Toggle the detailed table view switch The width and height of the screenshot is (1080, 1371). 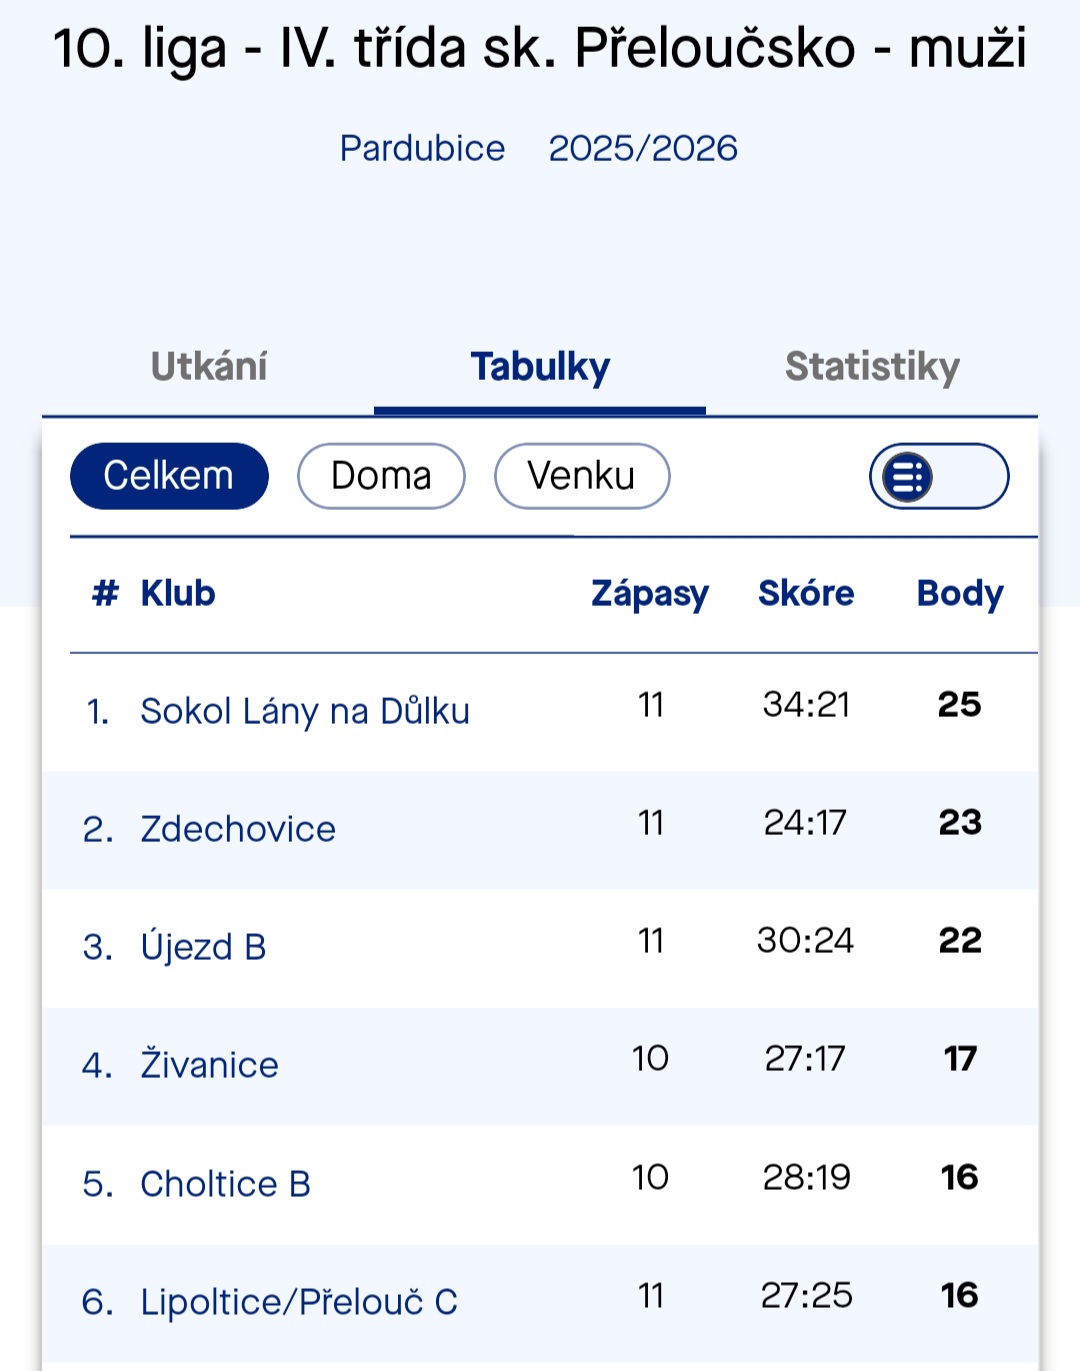pyautogui.click(x=938, y=476)
